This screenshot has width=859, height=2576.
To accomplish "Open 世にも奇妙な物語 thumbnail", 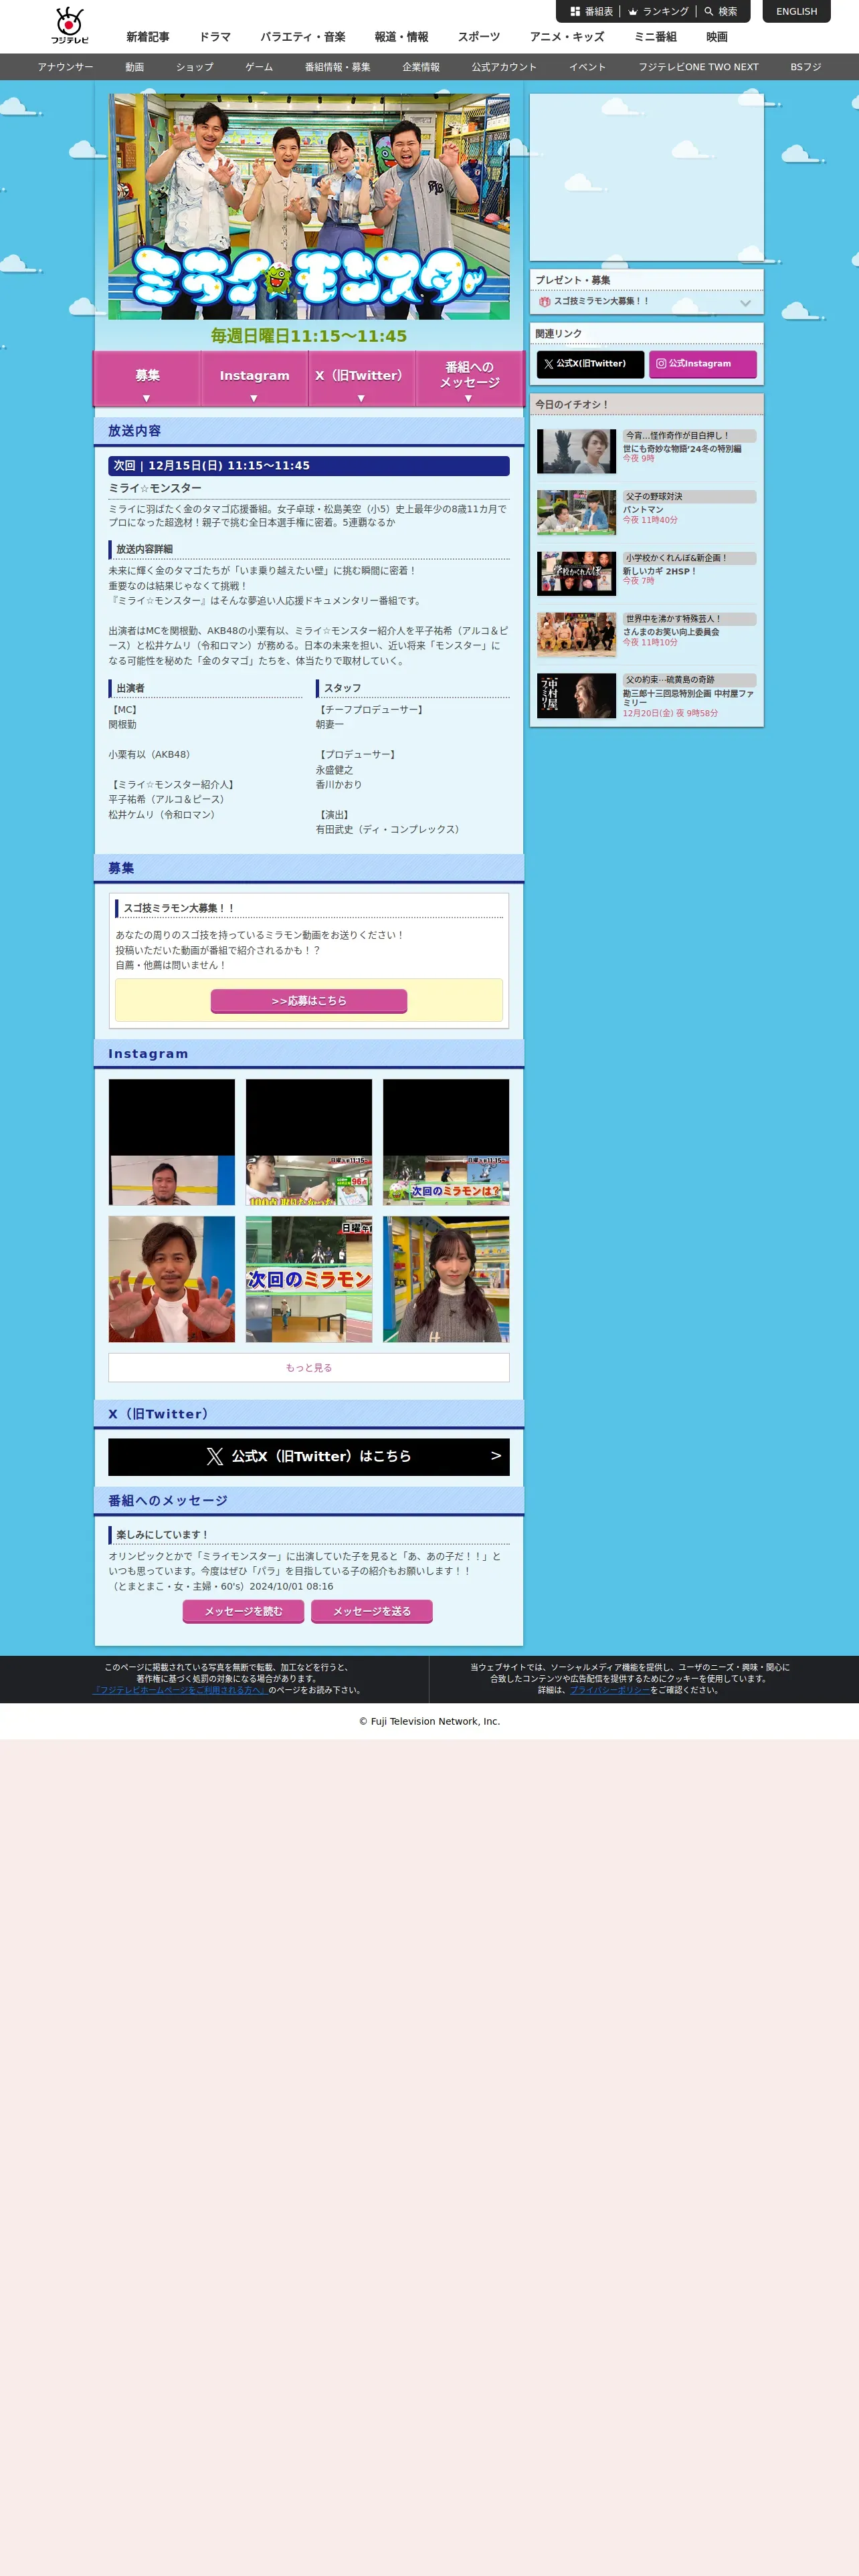I will pyautogui.click(x=576, y=451).
